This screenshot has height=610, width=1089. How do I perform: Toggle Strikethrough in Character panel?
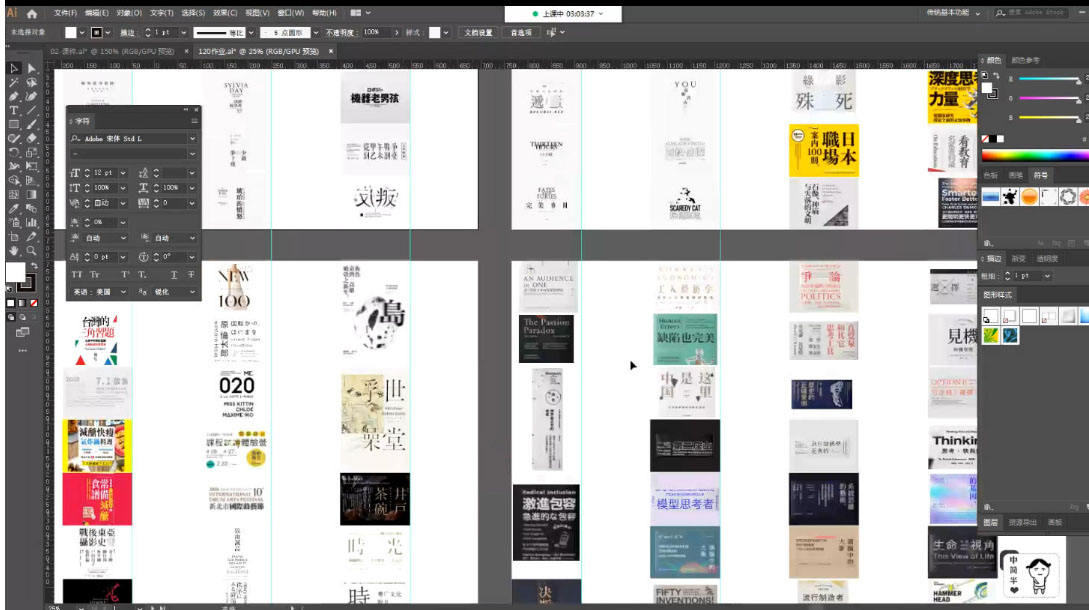point(191,274)
